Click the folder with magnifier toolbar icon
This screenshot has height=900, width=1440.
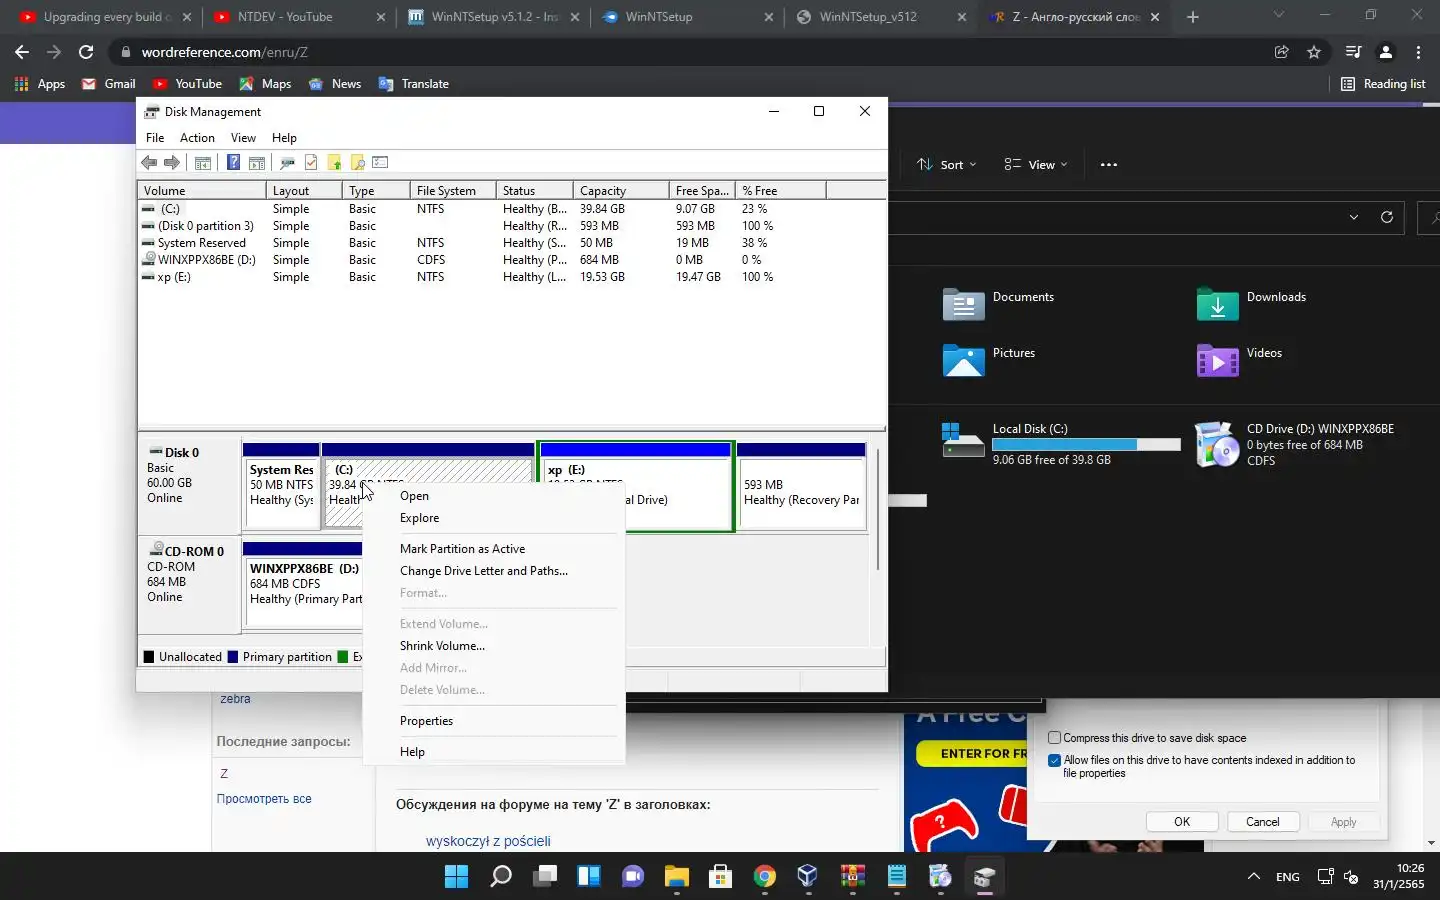pyautogui.click(x=357, y=163)
